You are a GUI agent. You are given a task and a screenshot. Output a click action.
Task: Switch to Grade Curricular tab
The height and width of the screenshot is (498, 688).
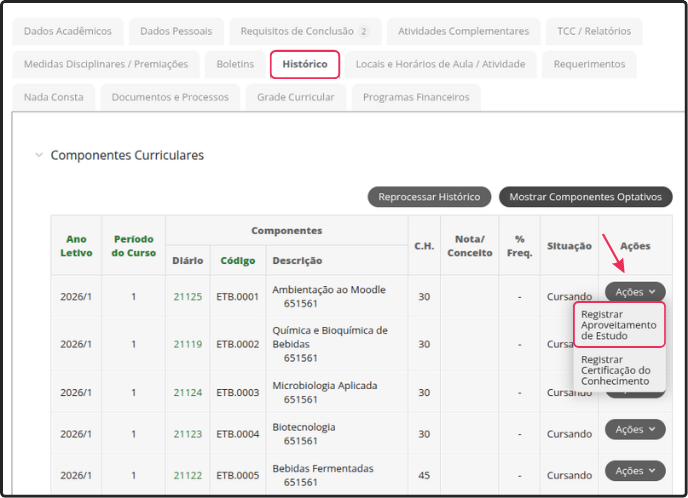pos(296,97)
